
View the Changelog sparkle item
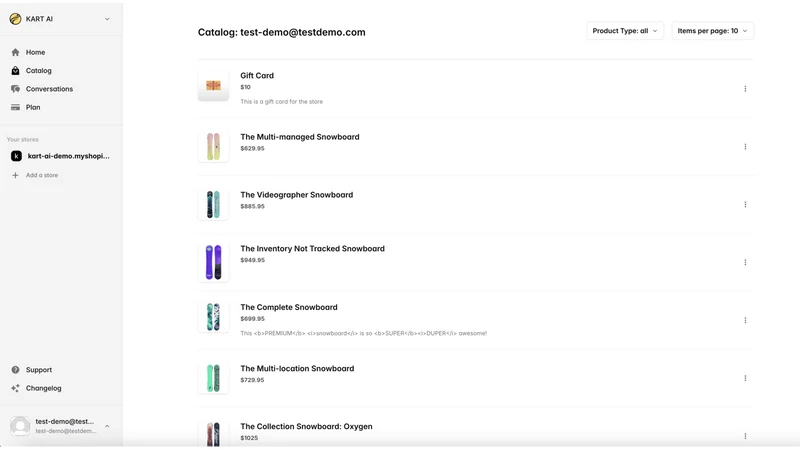[x=37, y=388]
